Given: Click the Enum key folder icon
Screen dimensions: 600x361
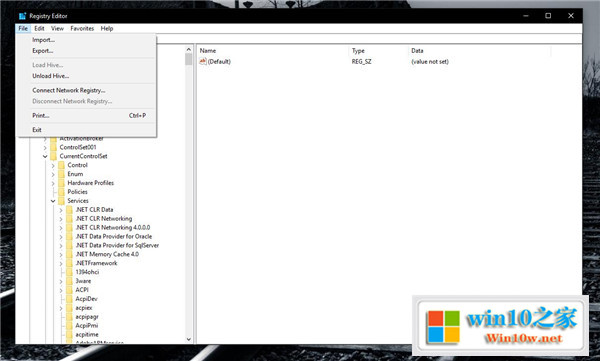Looking at the screenshot, I should point(62,174).
